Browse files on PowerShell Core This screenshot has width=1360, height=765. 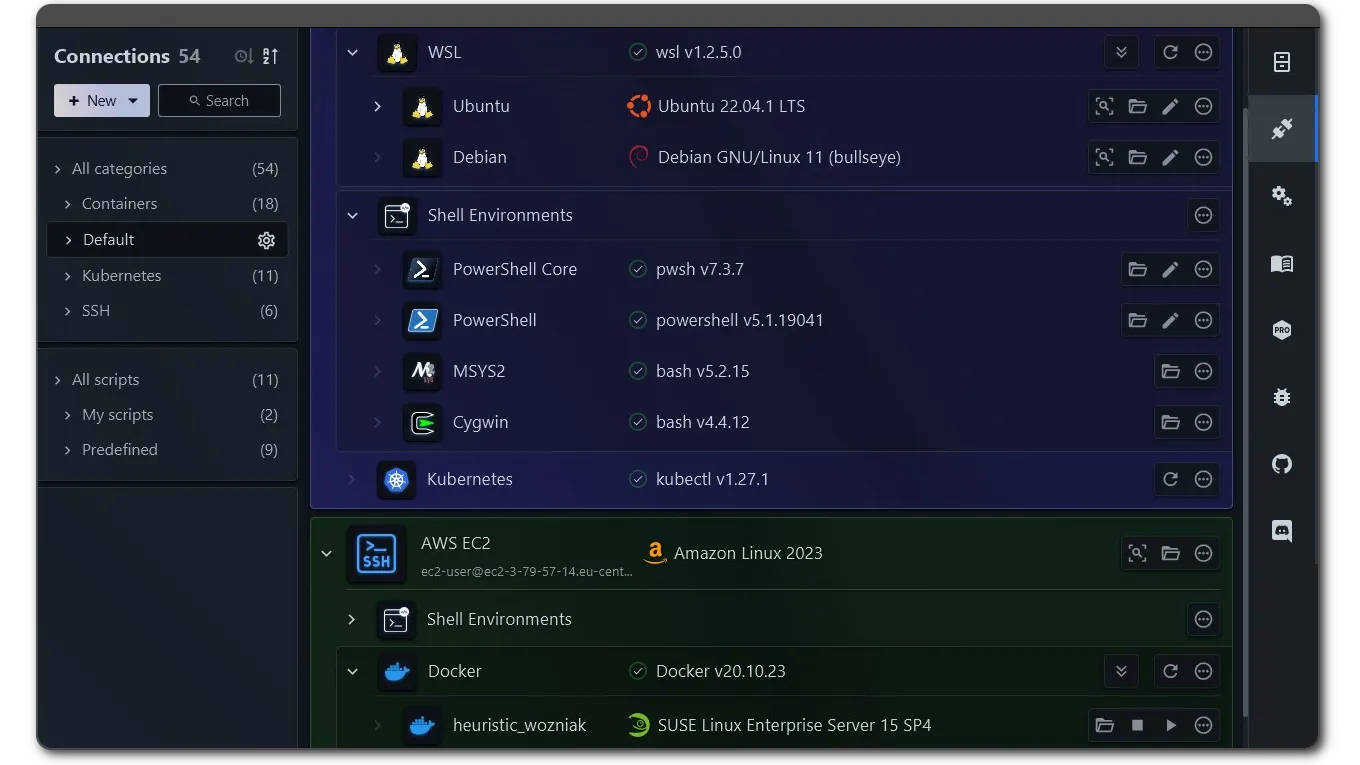[x=1137, y=269]
